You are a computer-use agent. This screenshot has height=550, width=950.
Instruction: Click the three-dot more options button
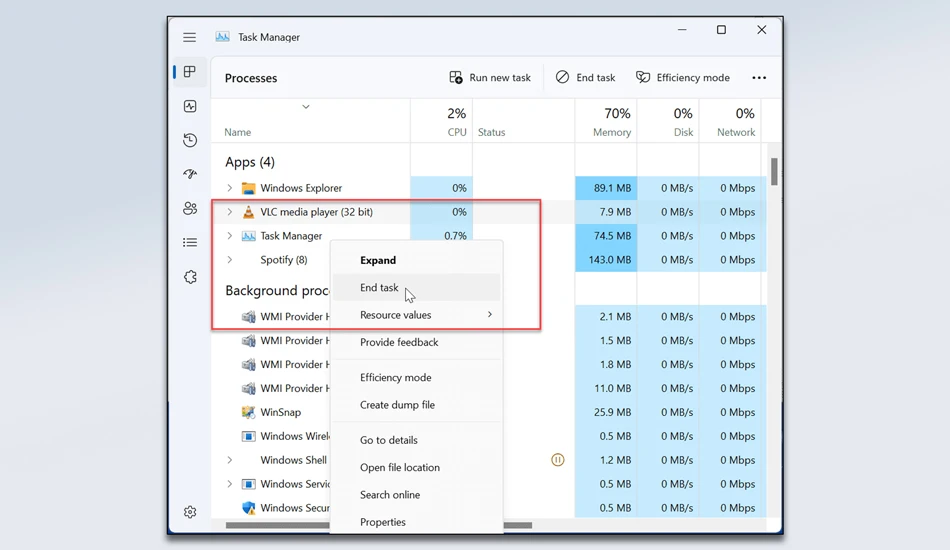(x=759, y=78)
